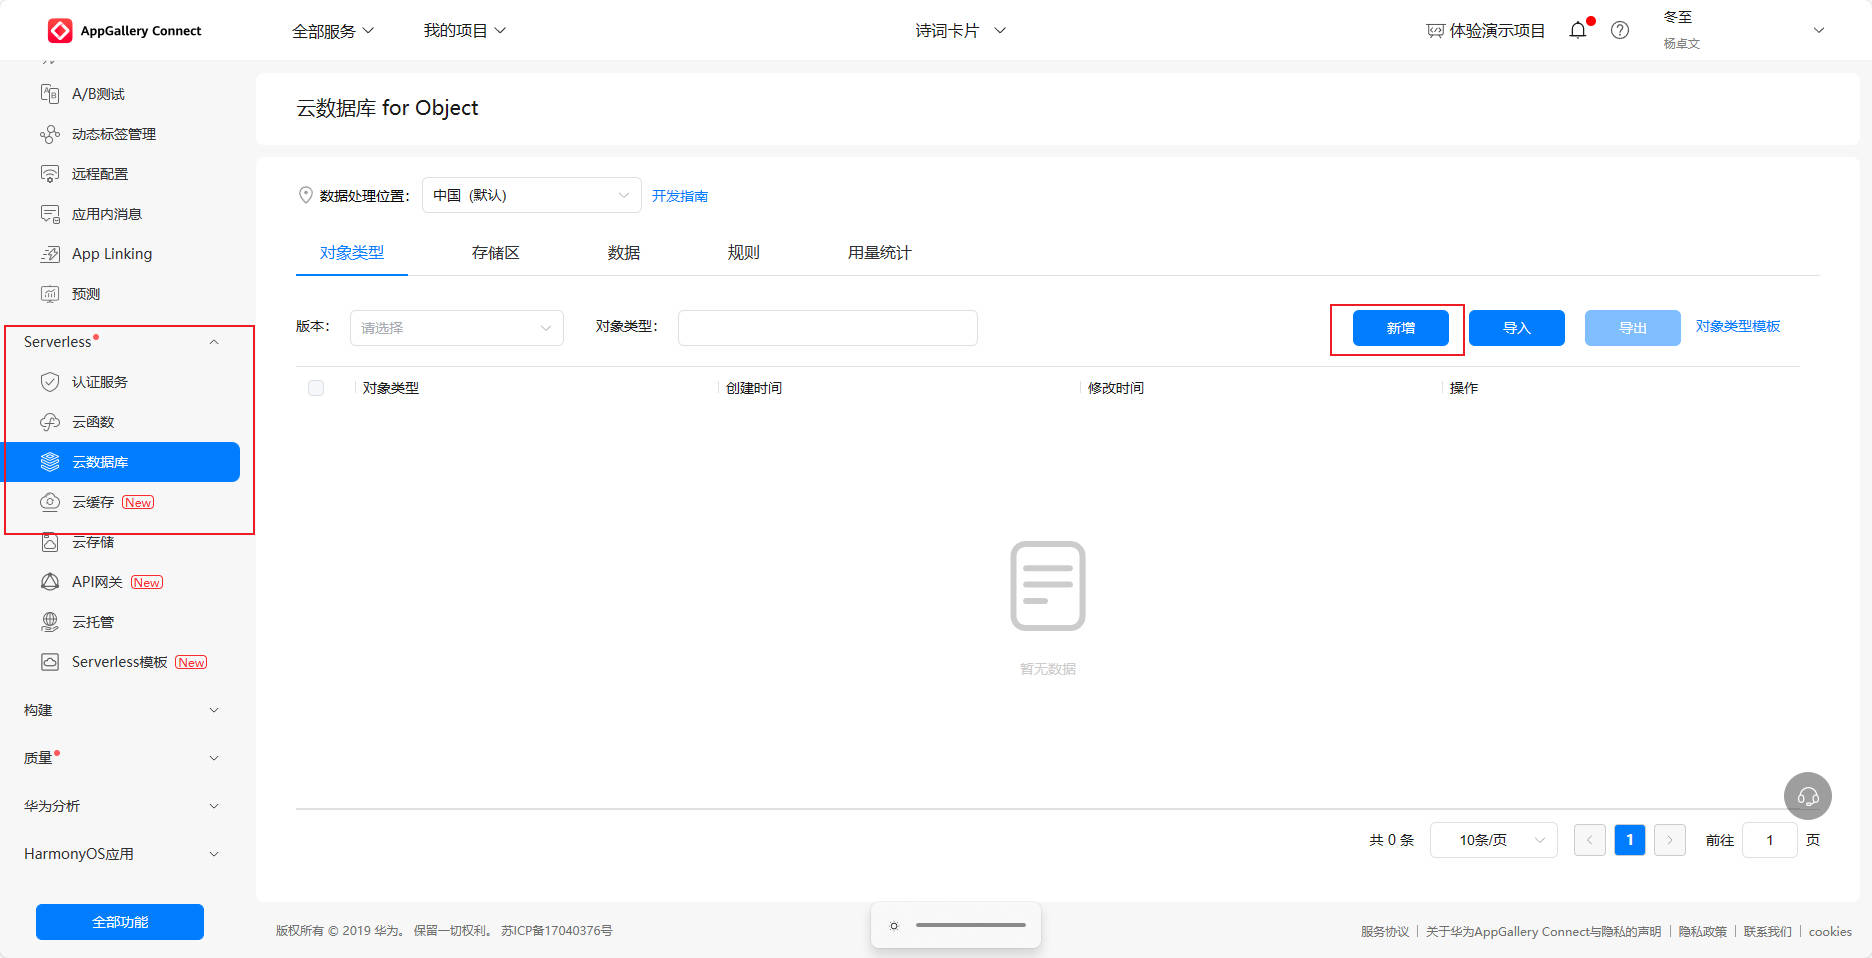Open the 全部服务 dropdown
1872x958 pixels.
tap(333, 31)
